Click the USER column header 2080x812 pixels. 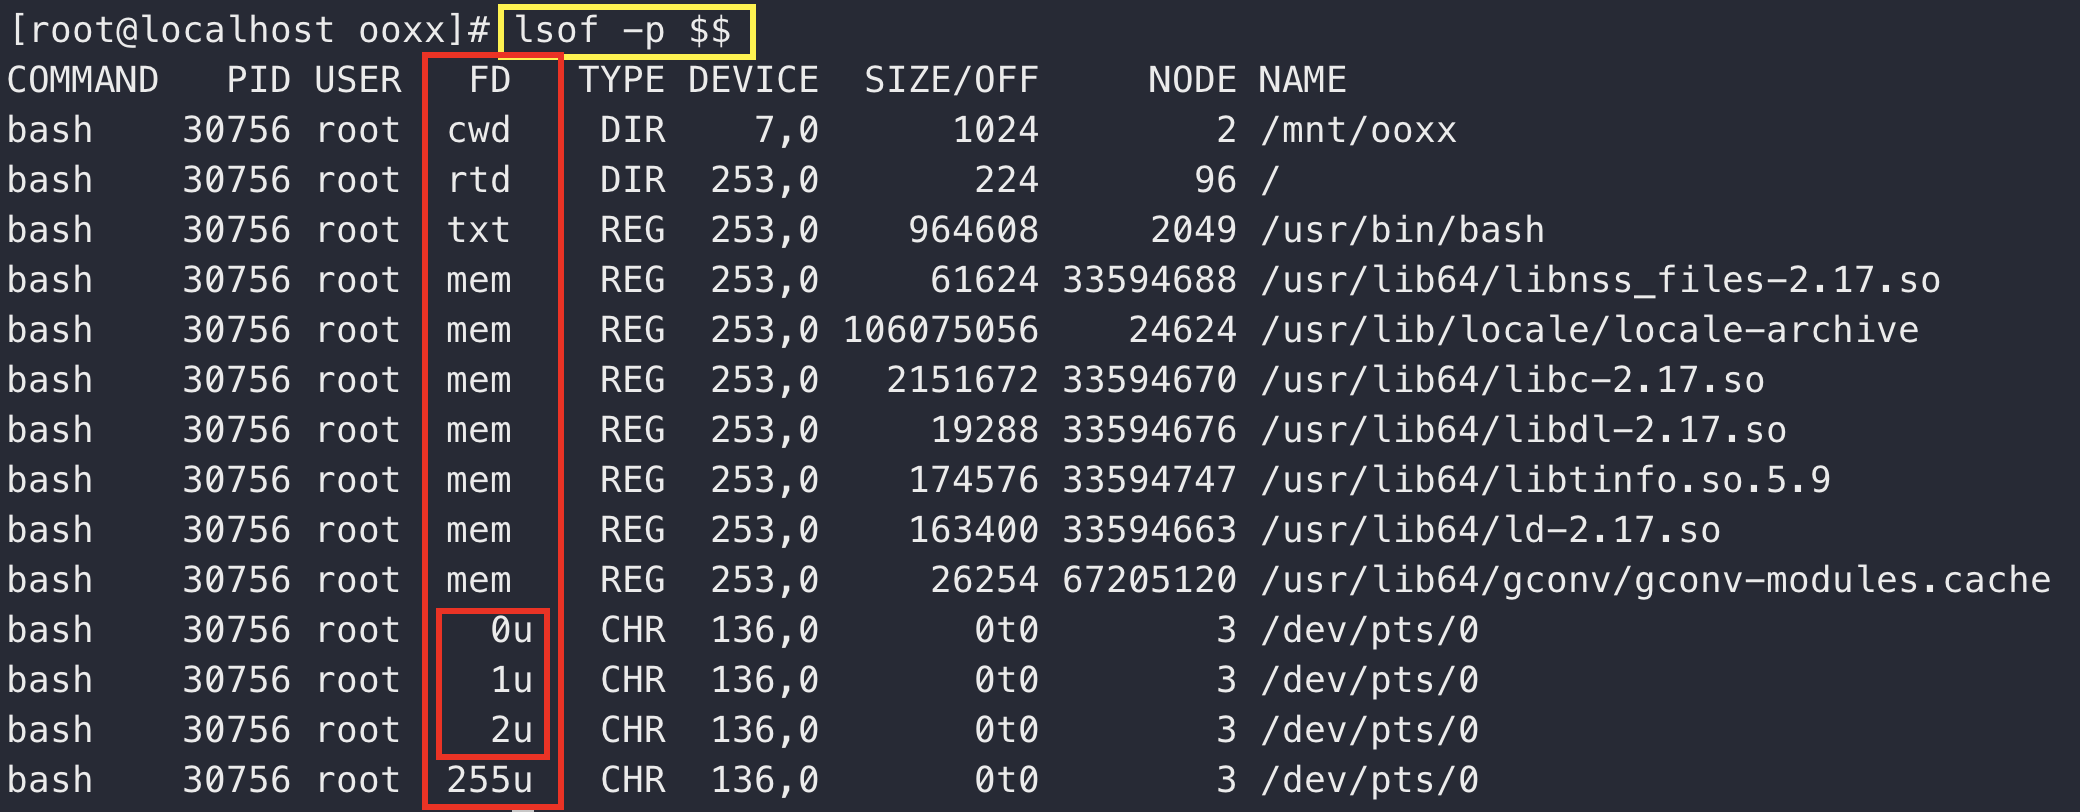coord(357,80)
